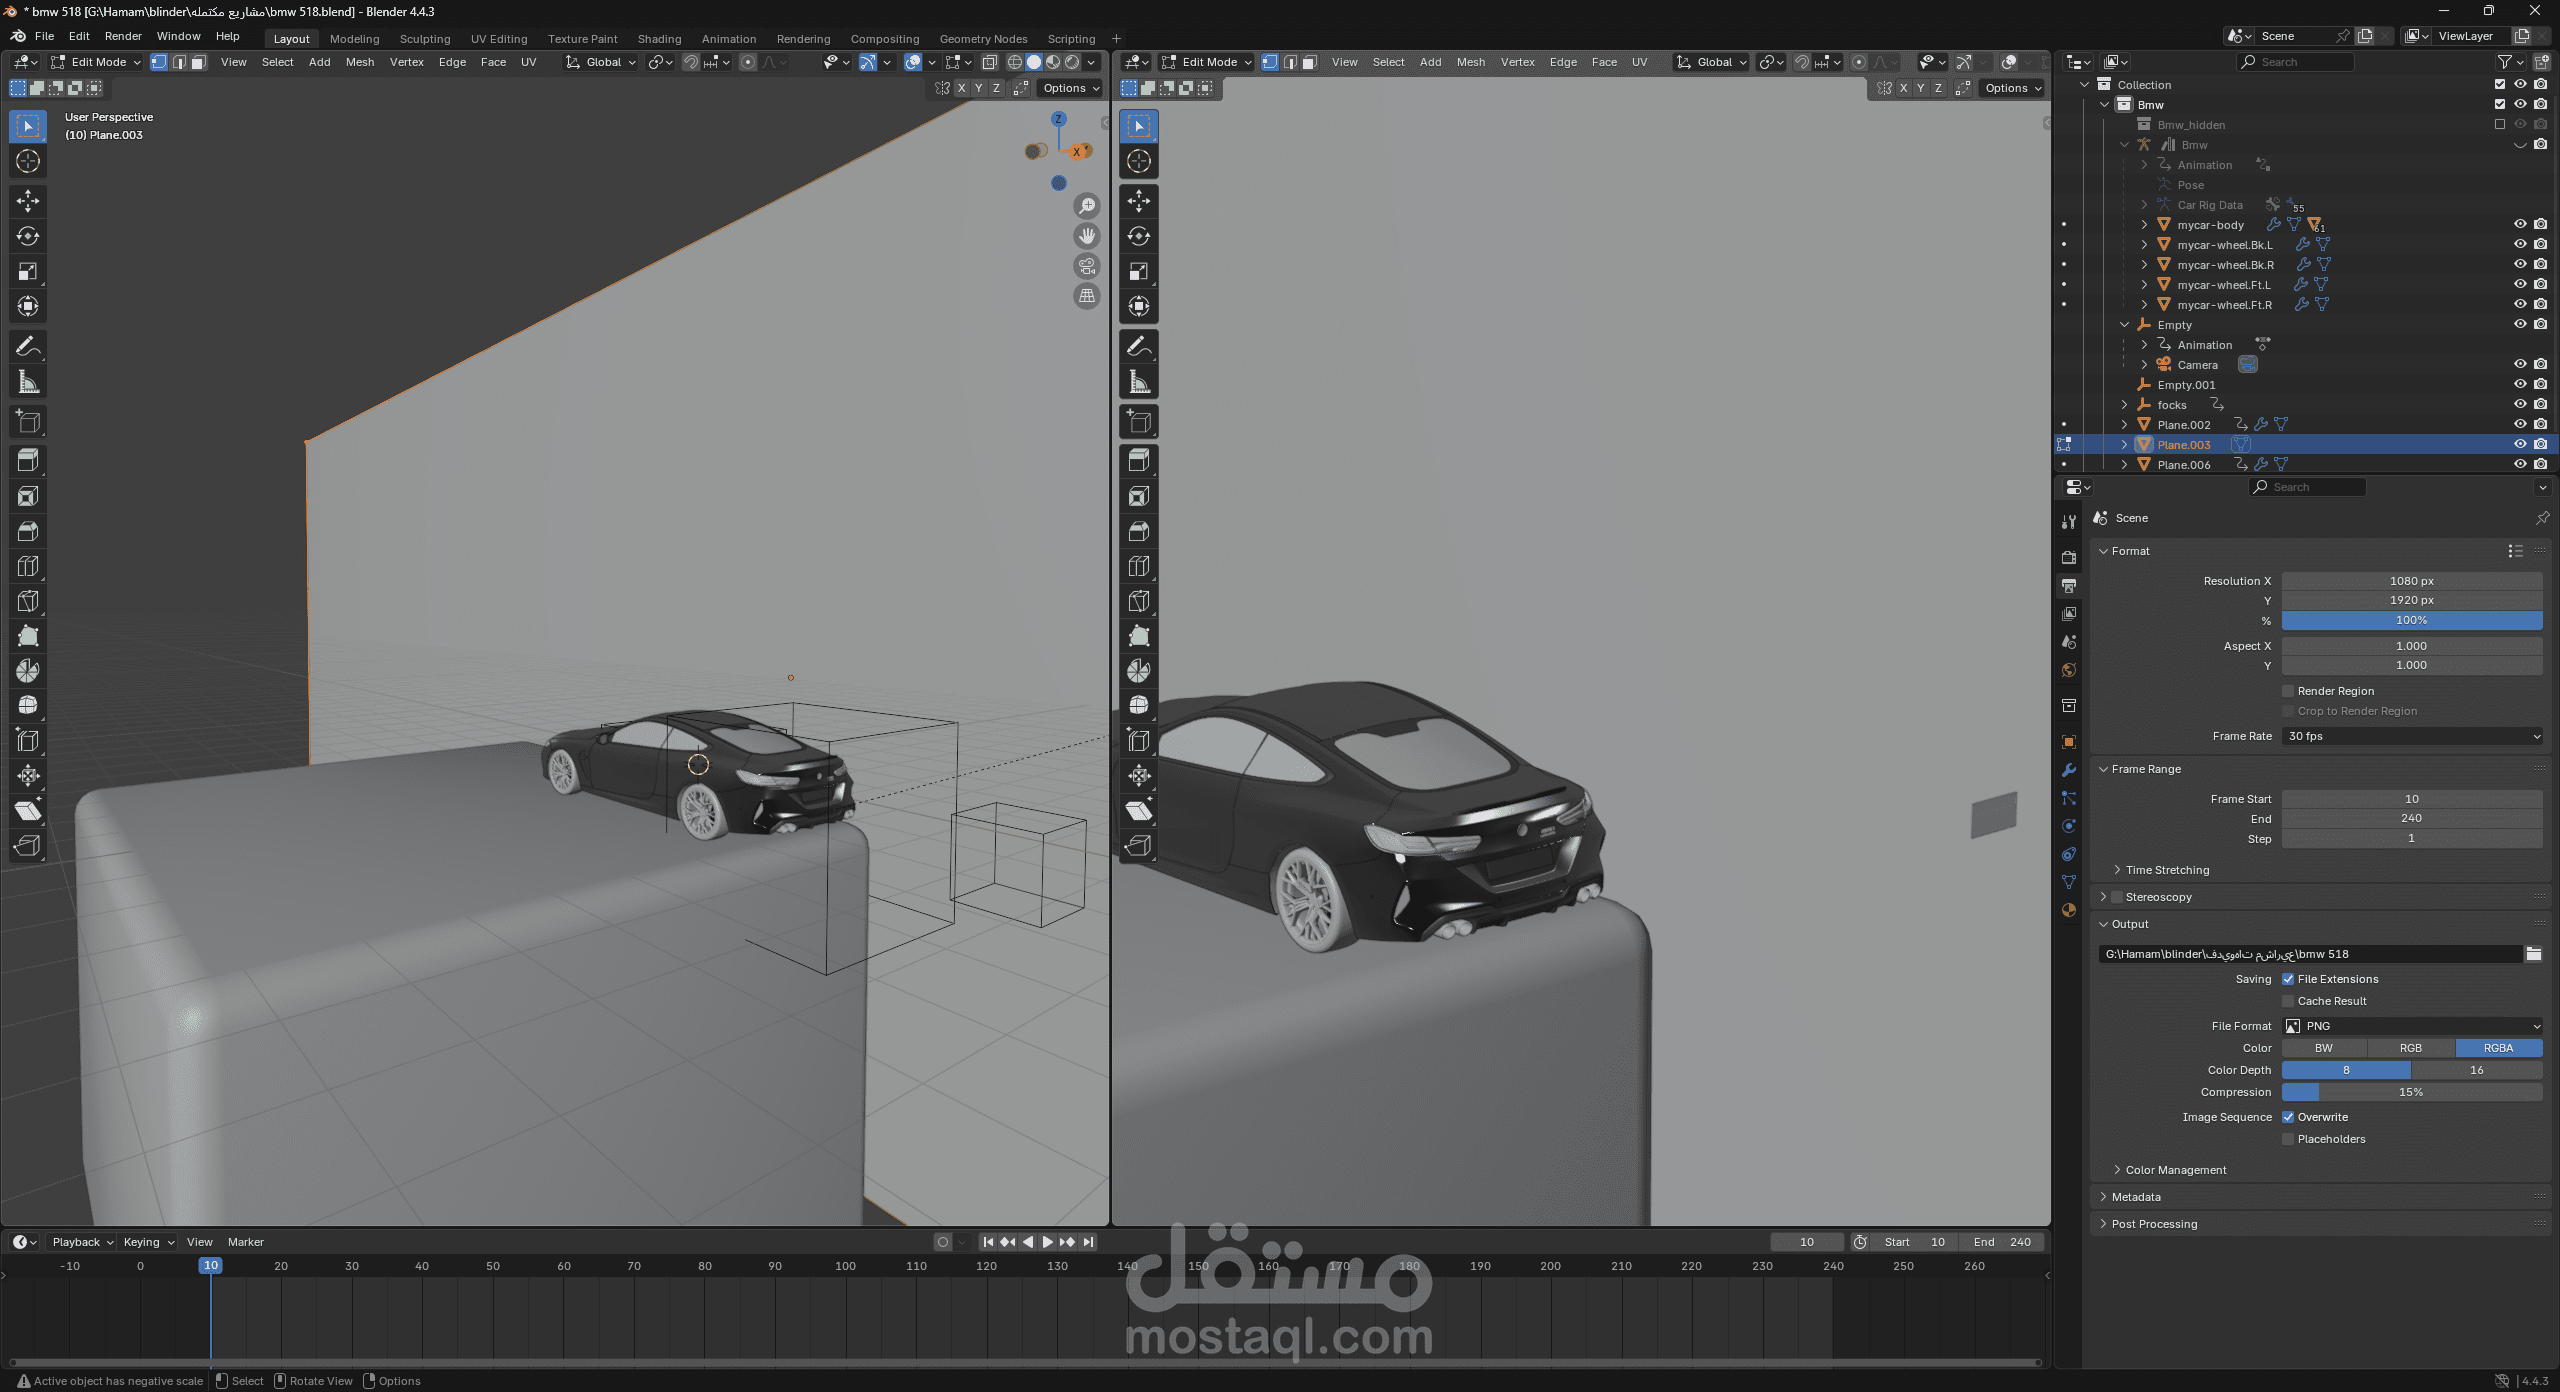Set Color mode to RGB
Image resolution: width=2560 pixels, height=1392 pixels.
2411,1048
